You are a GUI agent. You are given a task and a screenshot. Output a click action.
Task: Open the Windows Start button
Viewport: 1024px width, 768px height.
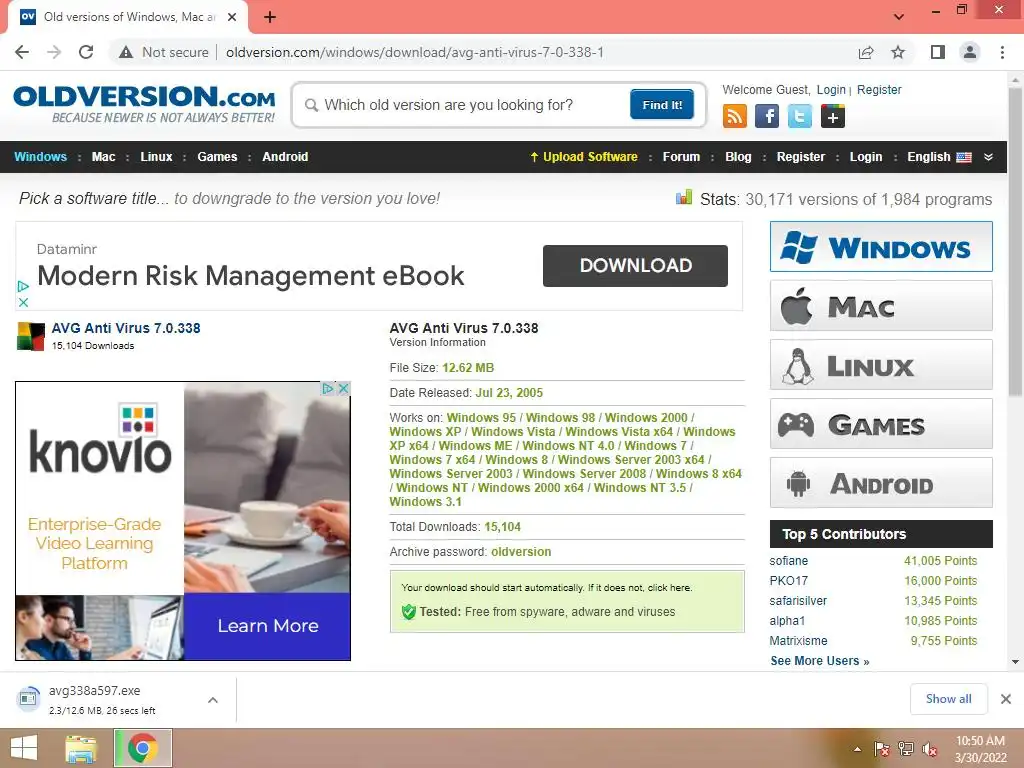pos(24,748)
